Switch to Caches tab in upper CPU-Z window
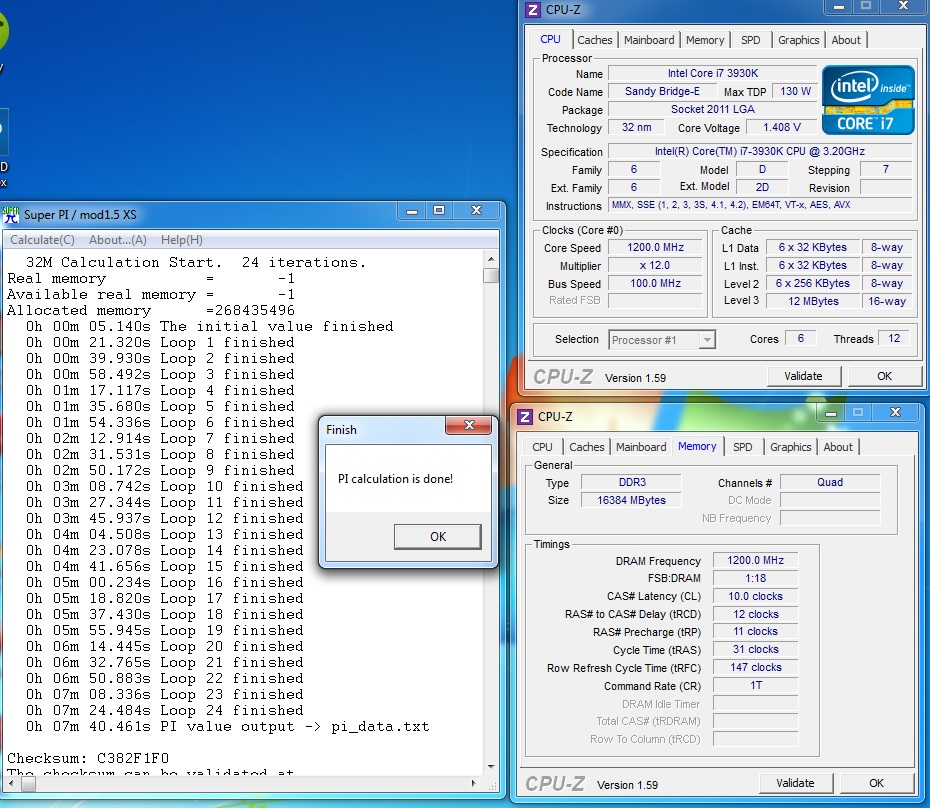The image size is (930, 808). point(594,40)
